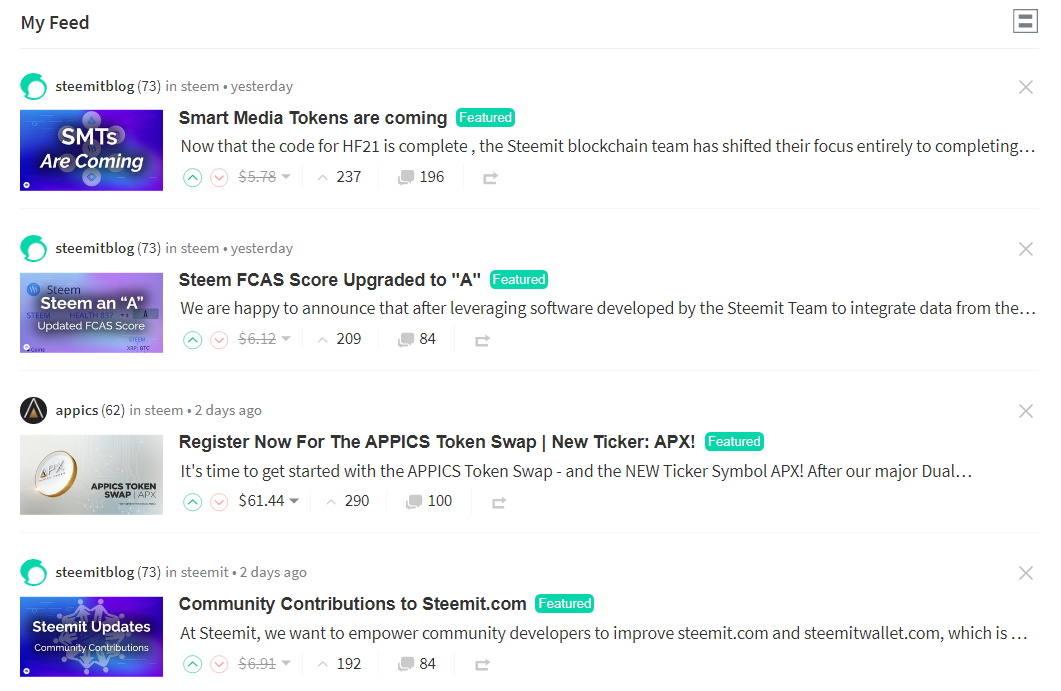Open the 84 comments on Community Contributions post
Screen dimensions: 1061x691
(x=417, y=664)
